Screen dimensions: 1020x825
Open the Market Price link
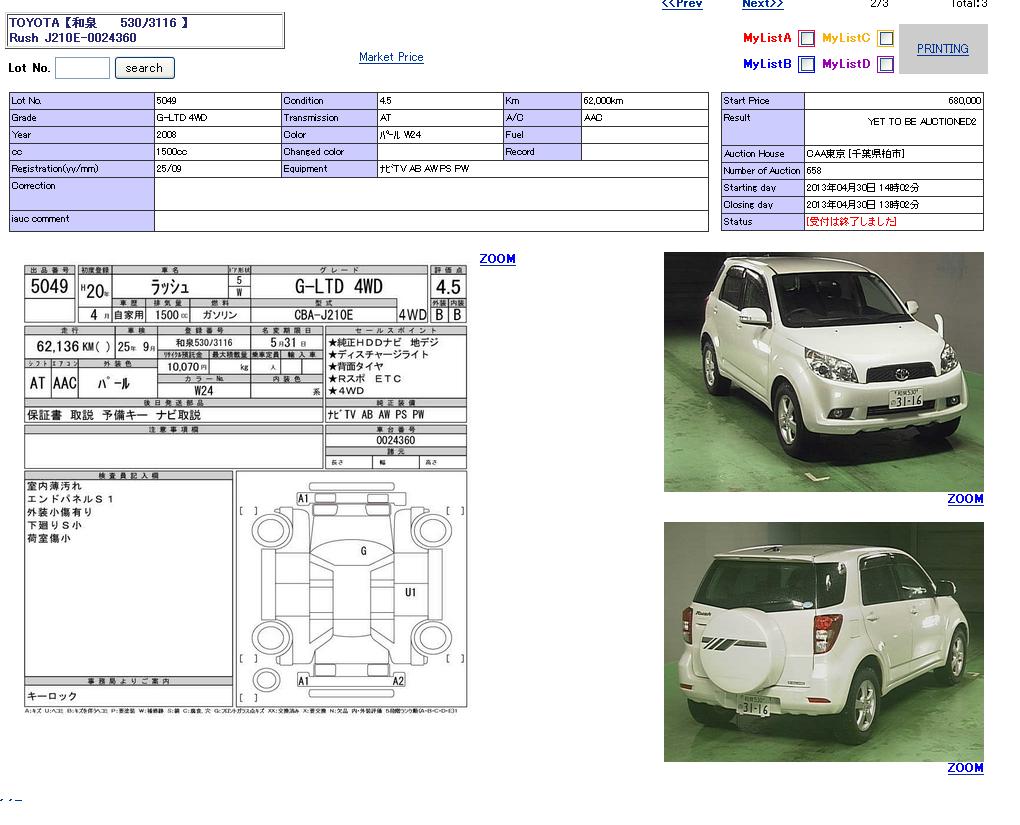391,57
